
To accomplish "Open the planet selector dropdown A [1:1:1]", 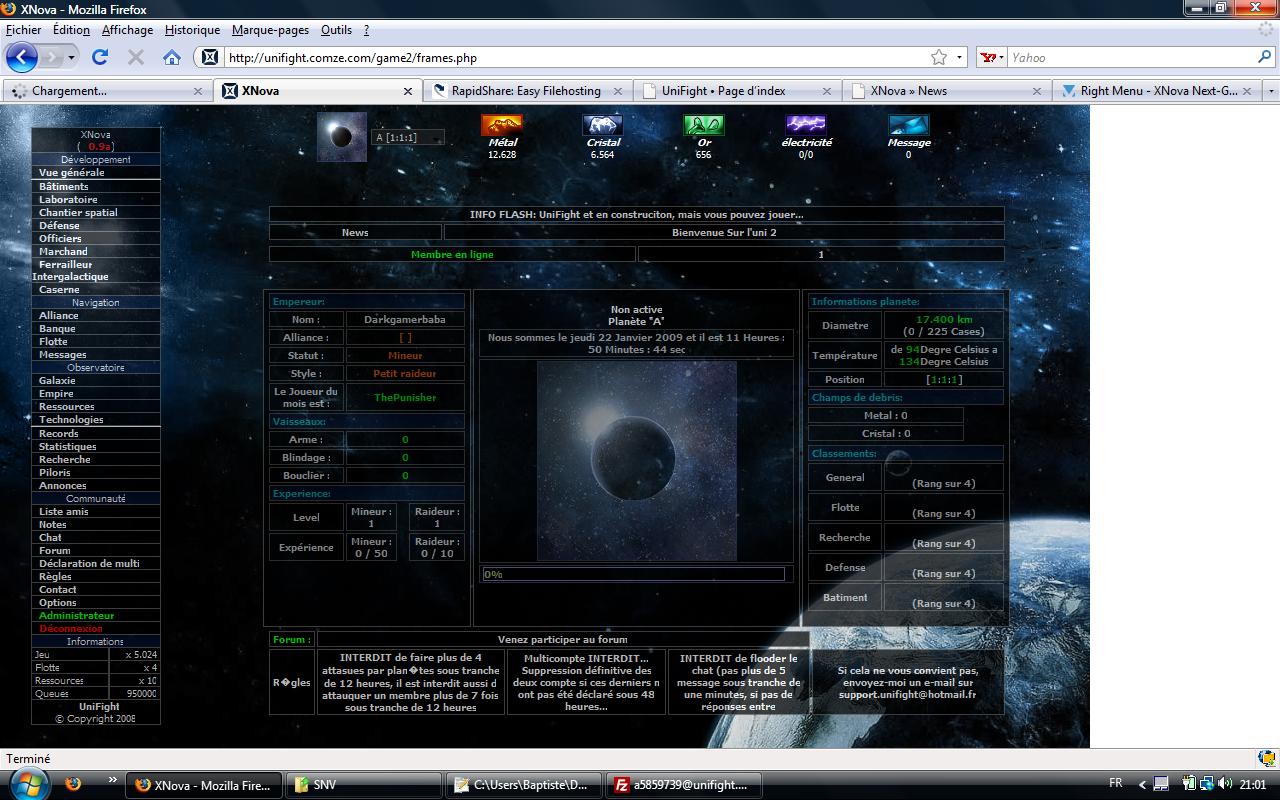I will point(408,137).
